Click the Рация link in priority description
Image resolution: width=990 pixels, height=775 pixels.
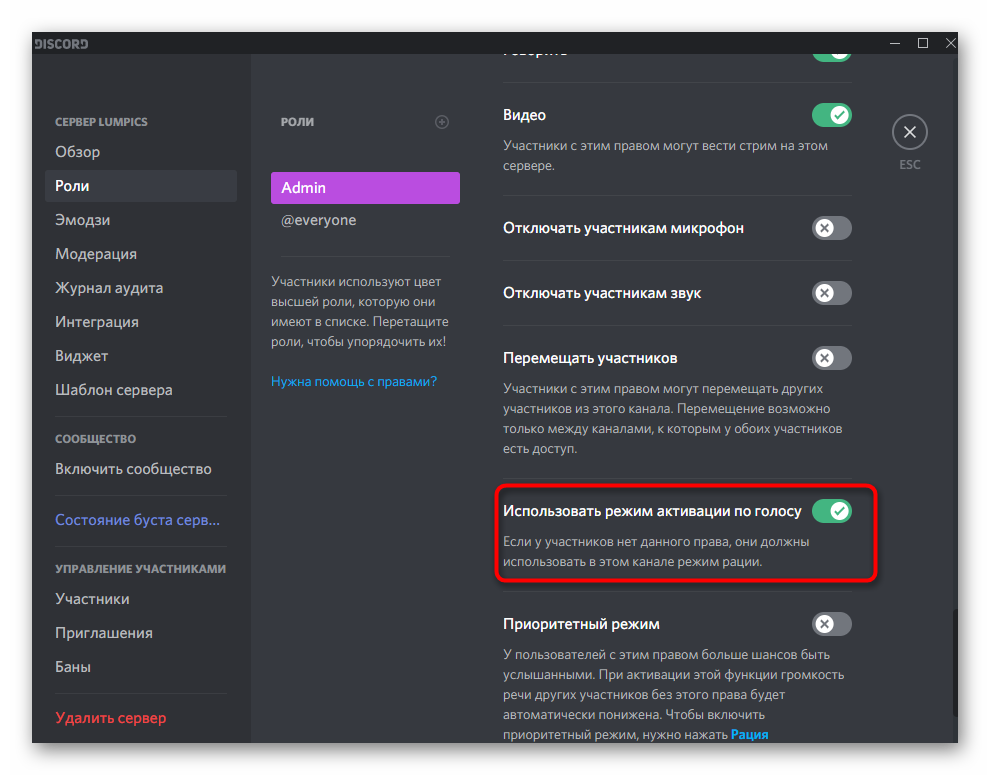(x=749, y=734)
